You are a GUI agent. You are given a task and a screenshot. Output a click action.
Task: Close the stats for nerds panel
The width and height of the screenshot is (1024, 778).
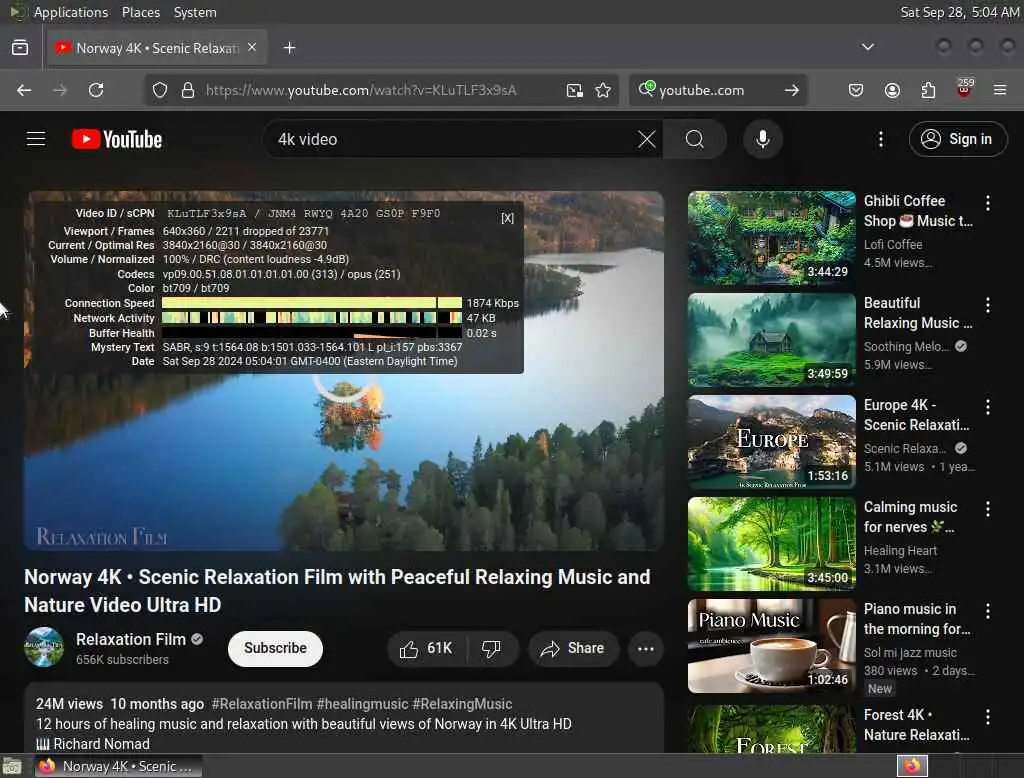507,218
